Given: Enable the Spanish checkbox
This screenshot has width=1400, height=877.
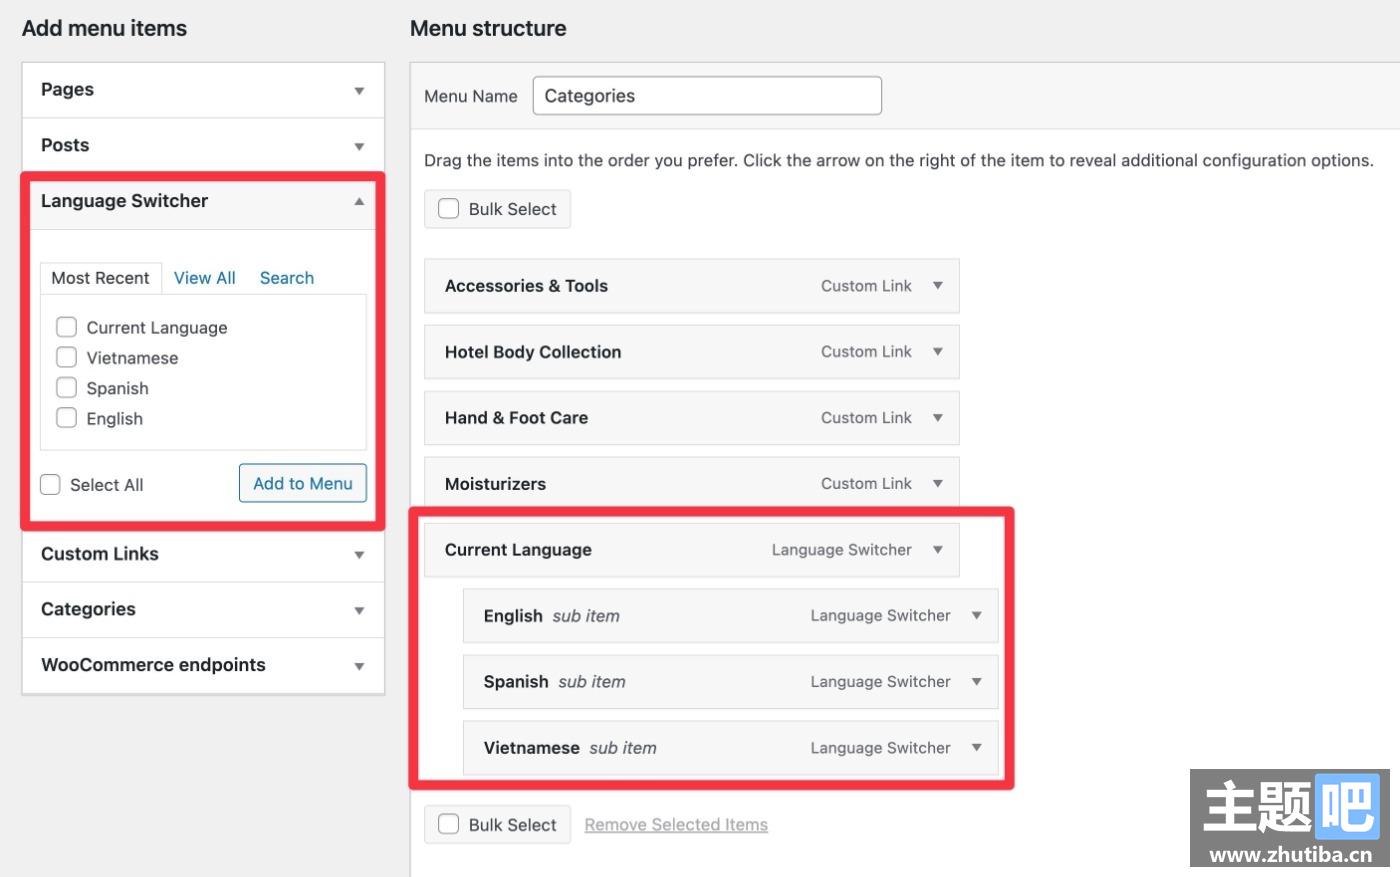Looking at the screenshot, I should [x=66, y=387].
